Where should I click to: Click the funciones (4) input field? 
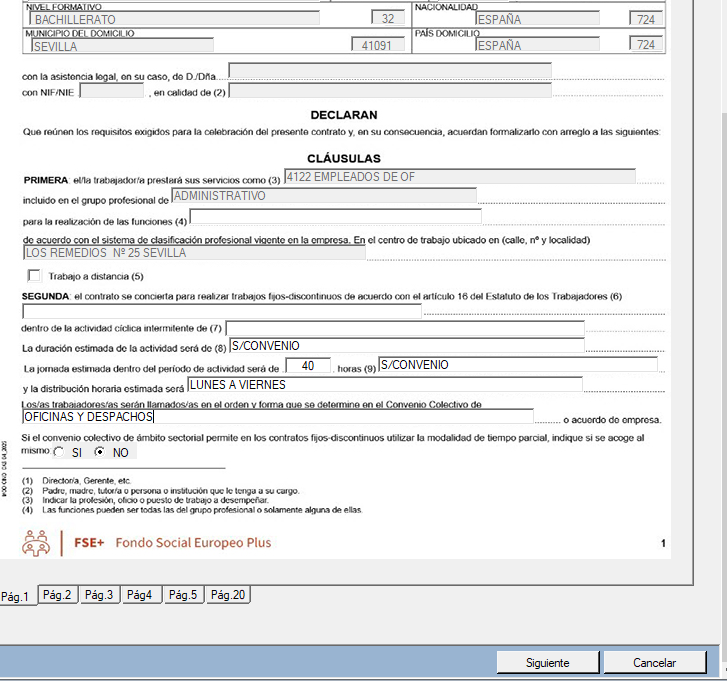[x=335, y=217]
